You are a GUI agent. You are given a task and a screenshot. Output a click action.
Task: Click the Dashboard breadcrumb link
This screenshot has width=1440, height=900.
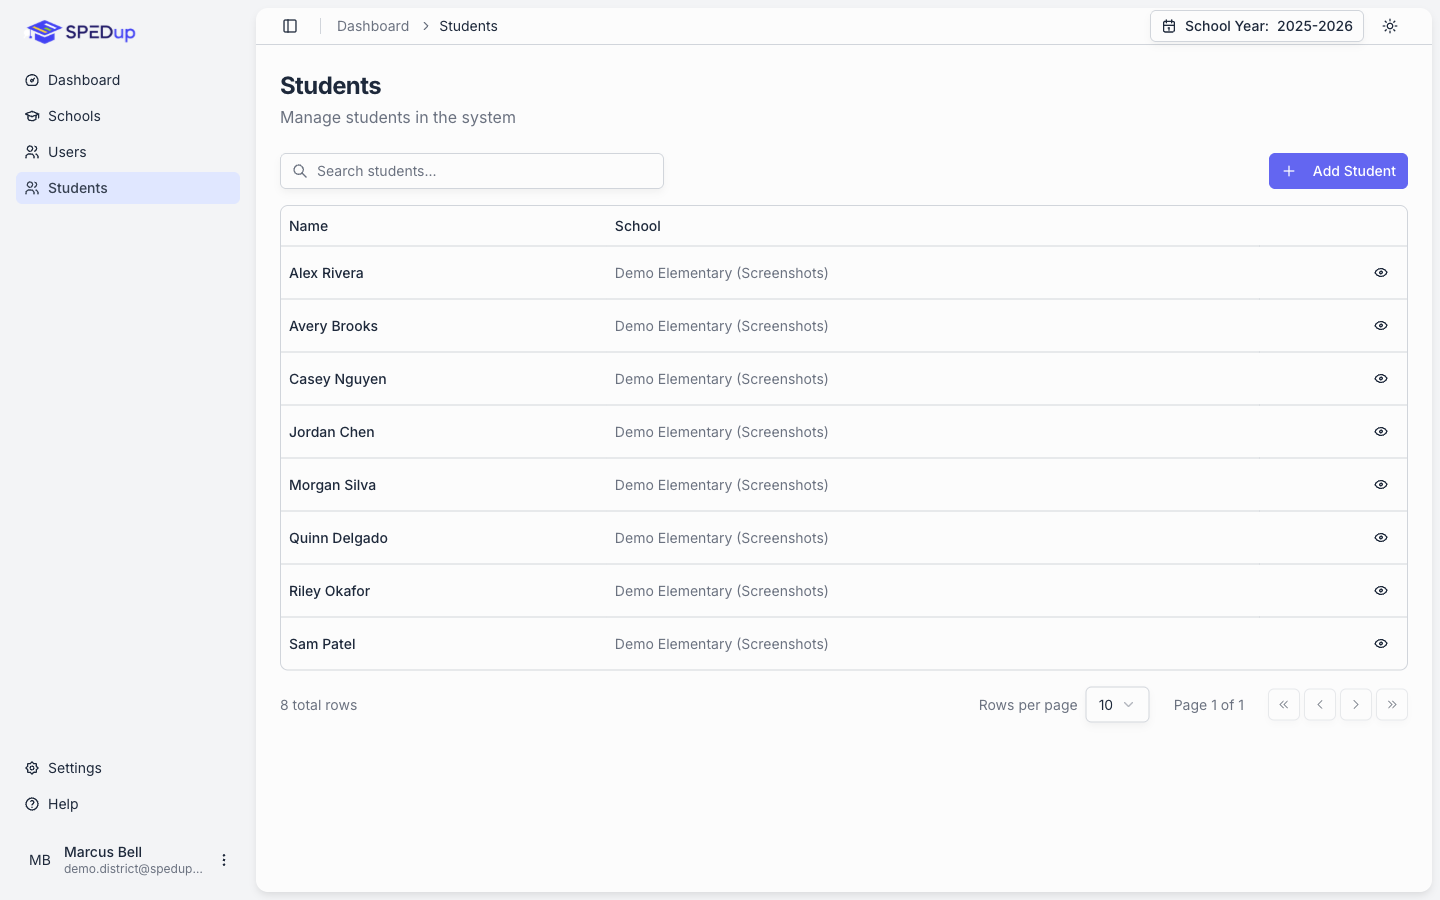coord(373,26)
